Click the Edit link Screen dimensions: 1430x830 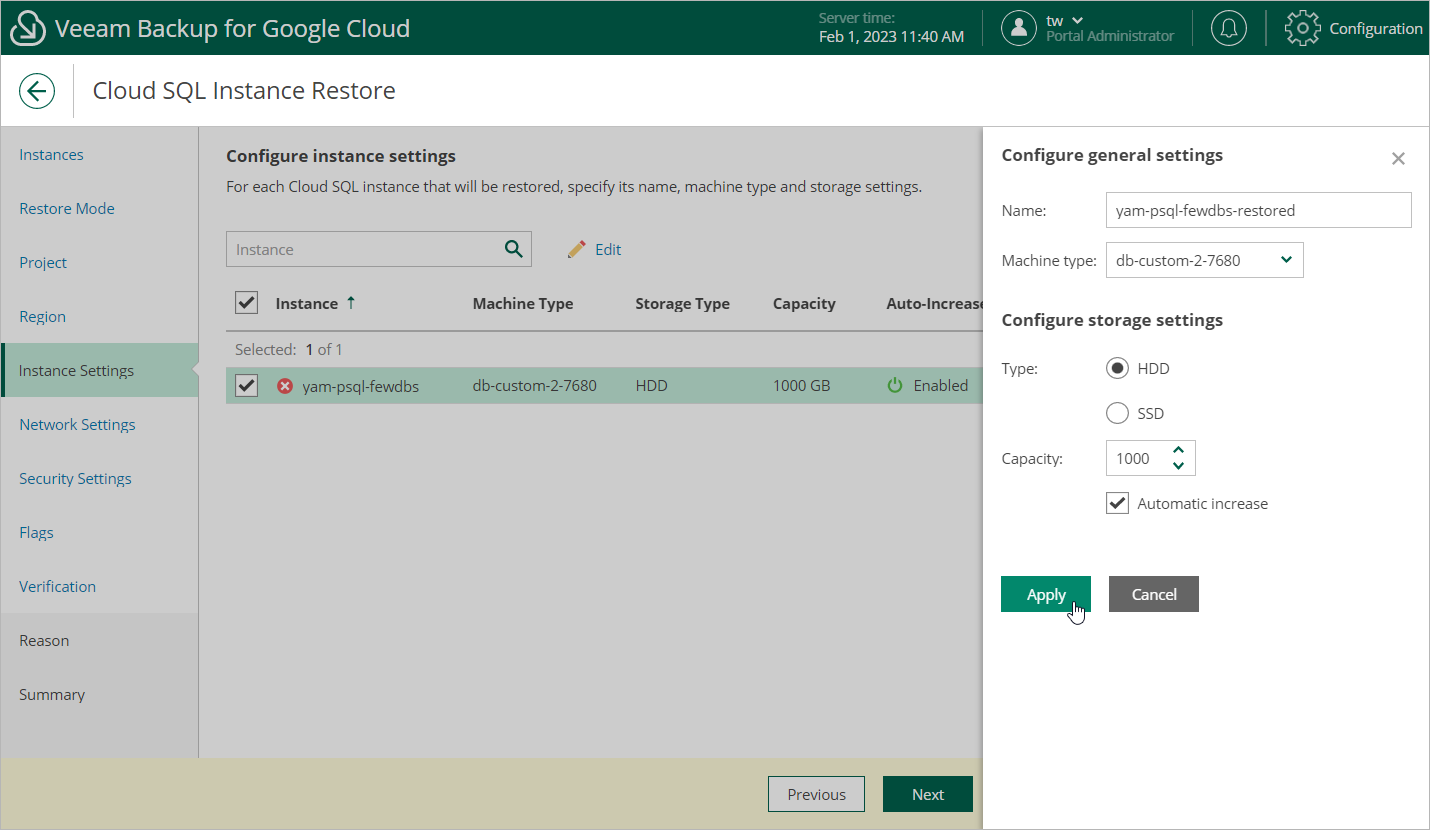coord(608,250)
